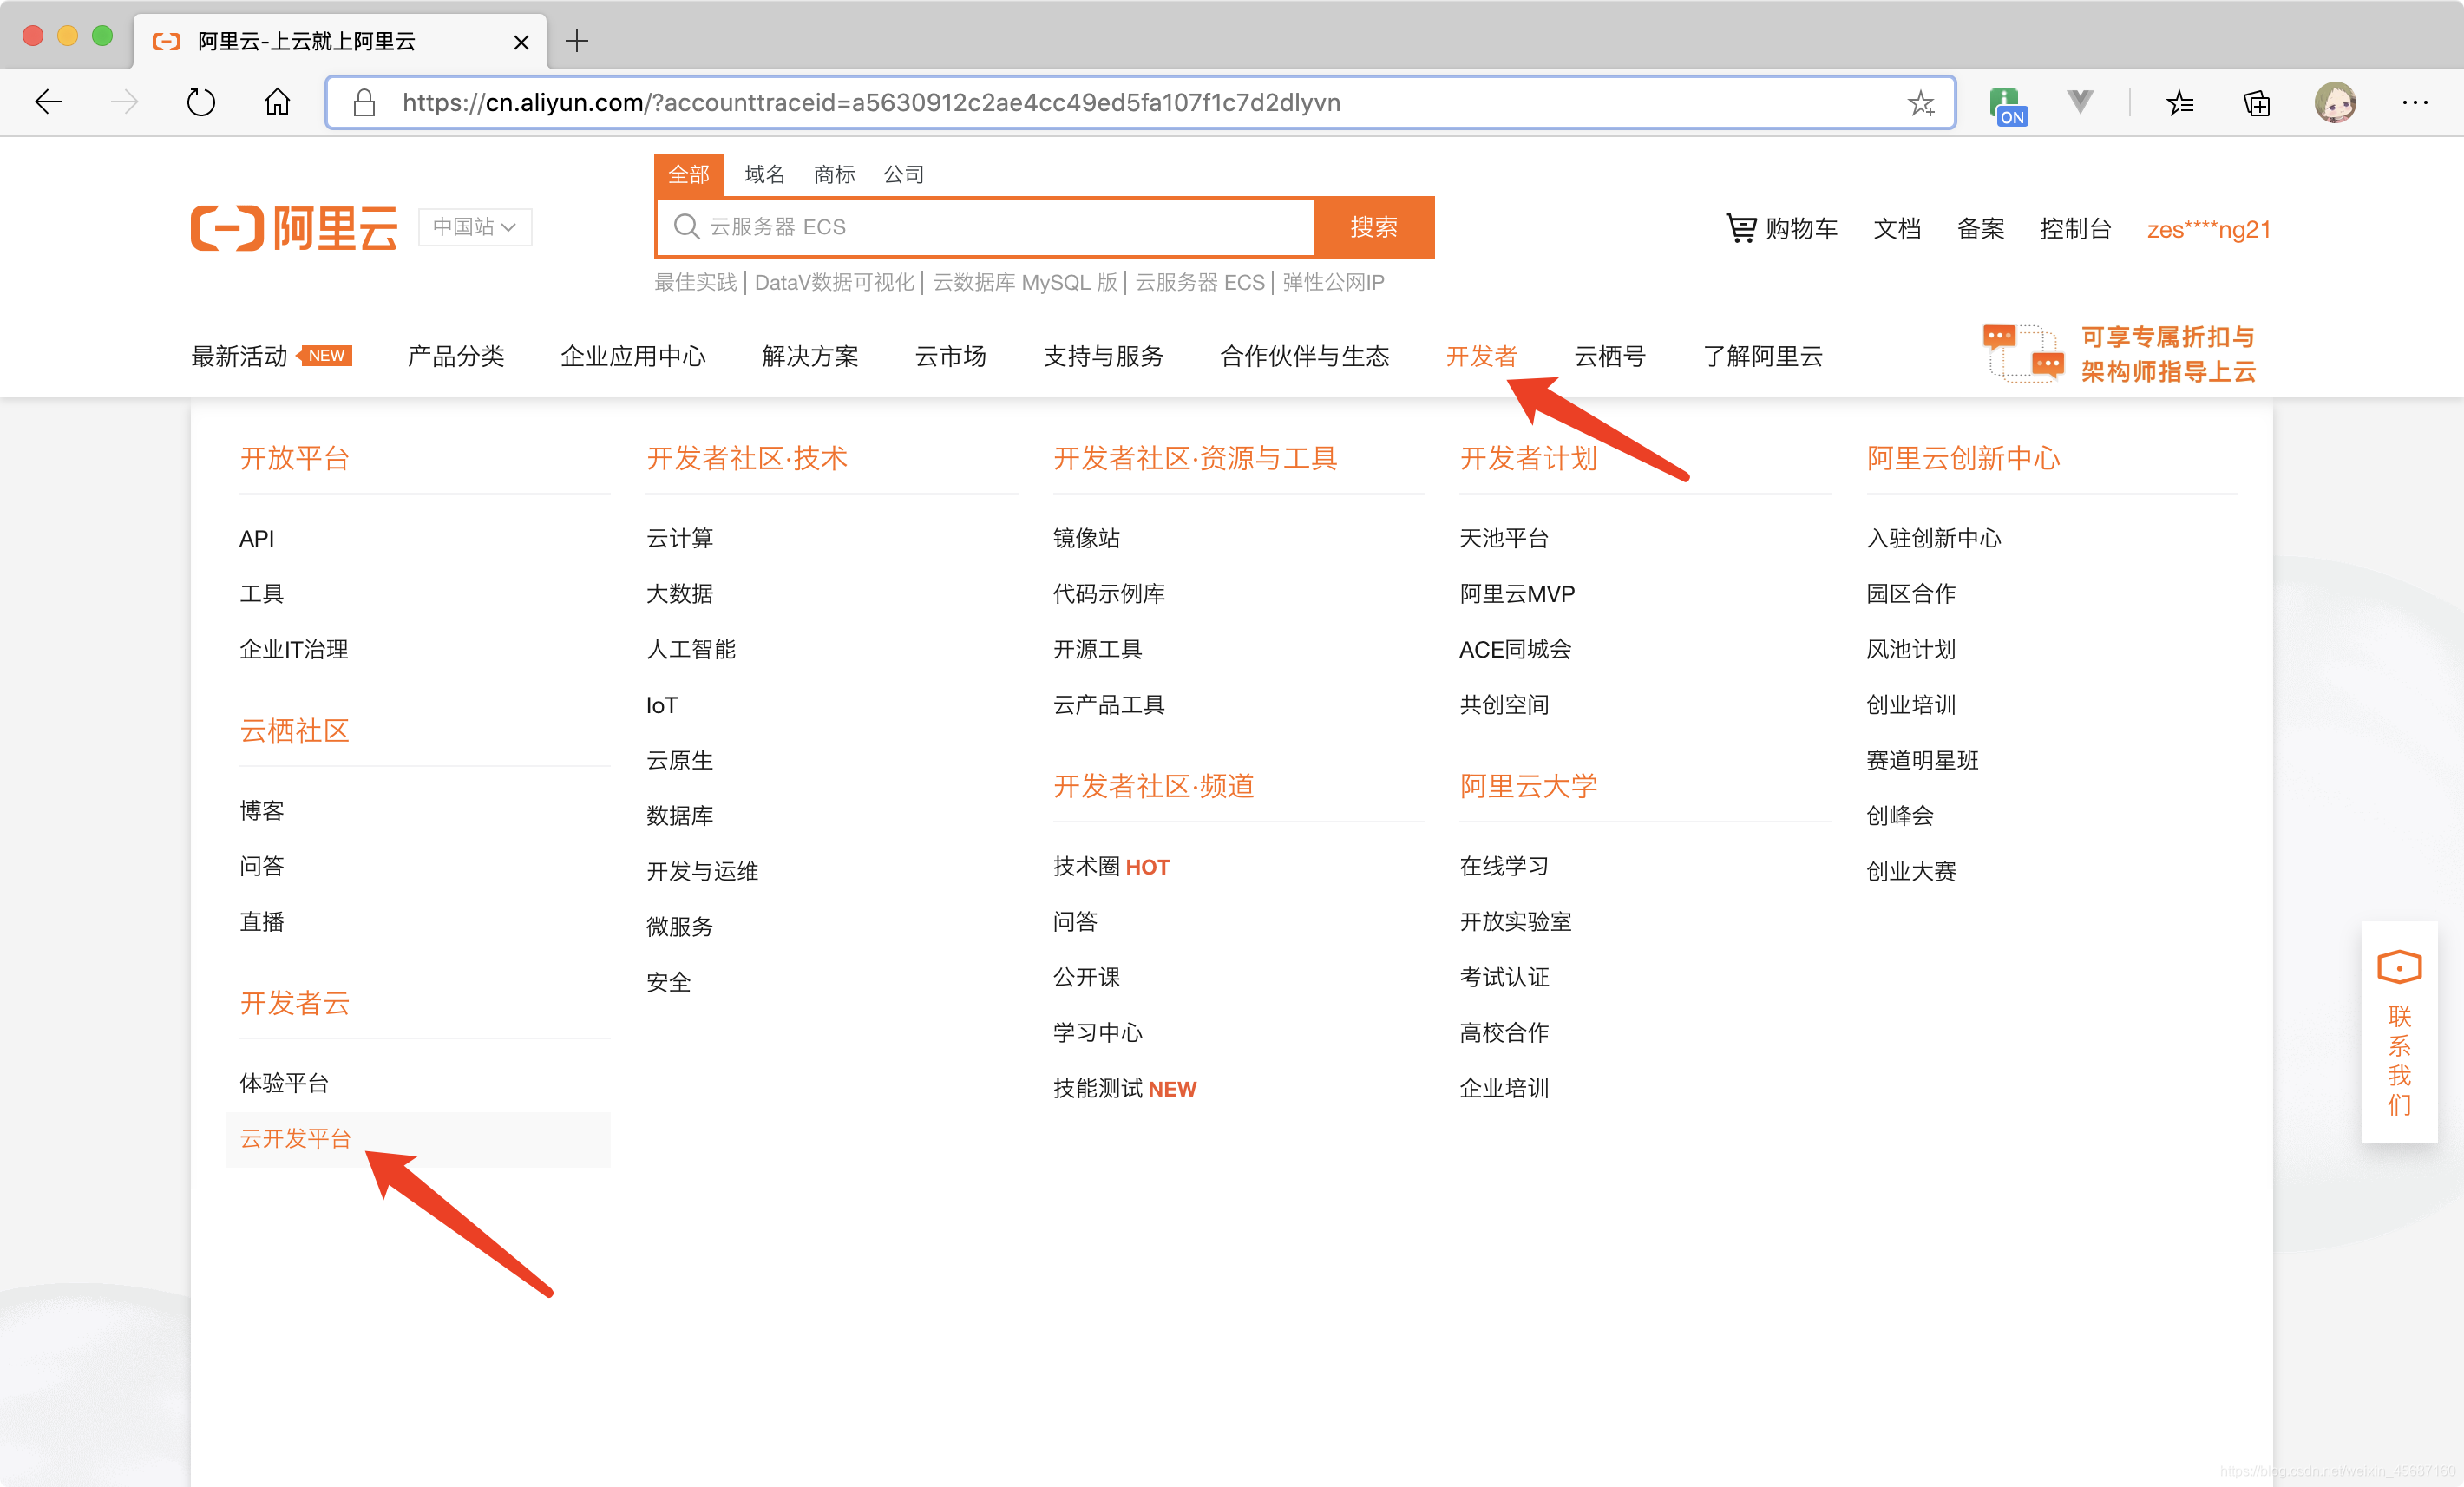This screenshot has width=2464, height=1487.
Task: Click hot search term 最佳实践
Action: (x=695, y=282)
